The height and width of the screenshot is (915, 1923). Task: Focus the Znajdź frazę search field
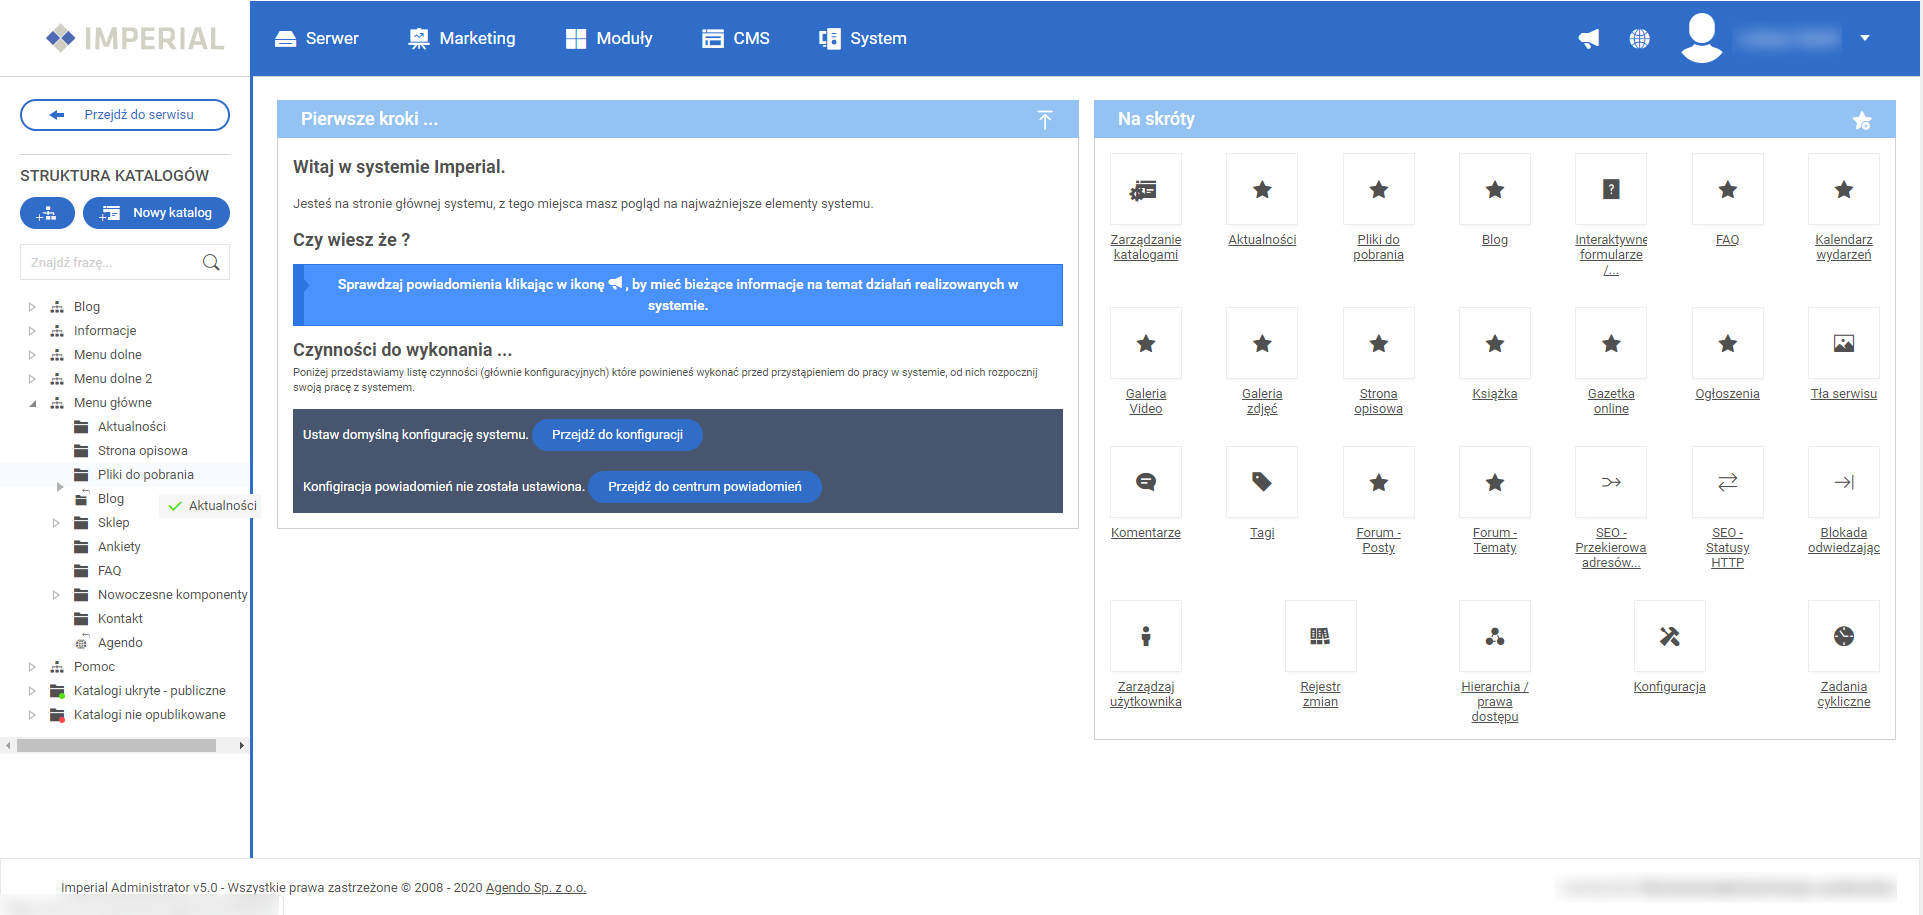[x=112, y=263]
